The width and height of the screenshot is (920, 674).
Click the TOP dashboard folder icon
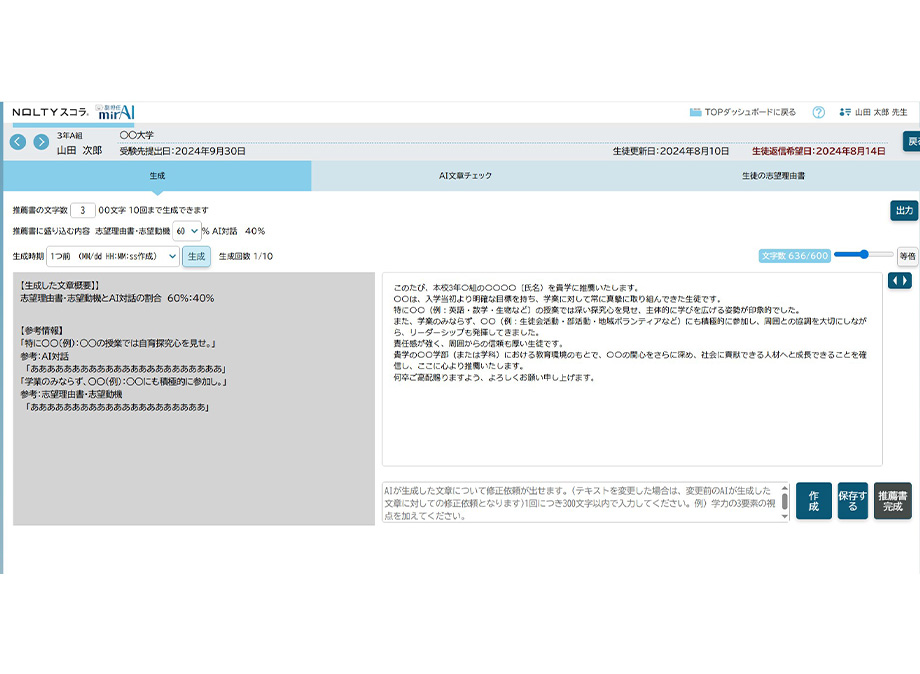(x=695, y=113)
